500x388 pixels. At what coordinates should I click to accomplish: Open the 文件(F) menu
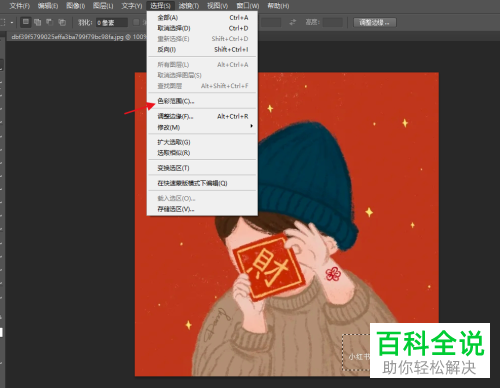click(19, 6)
